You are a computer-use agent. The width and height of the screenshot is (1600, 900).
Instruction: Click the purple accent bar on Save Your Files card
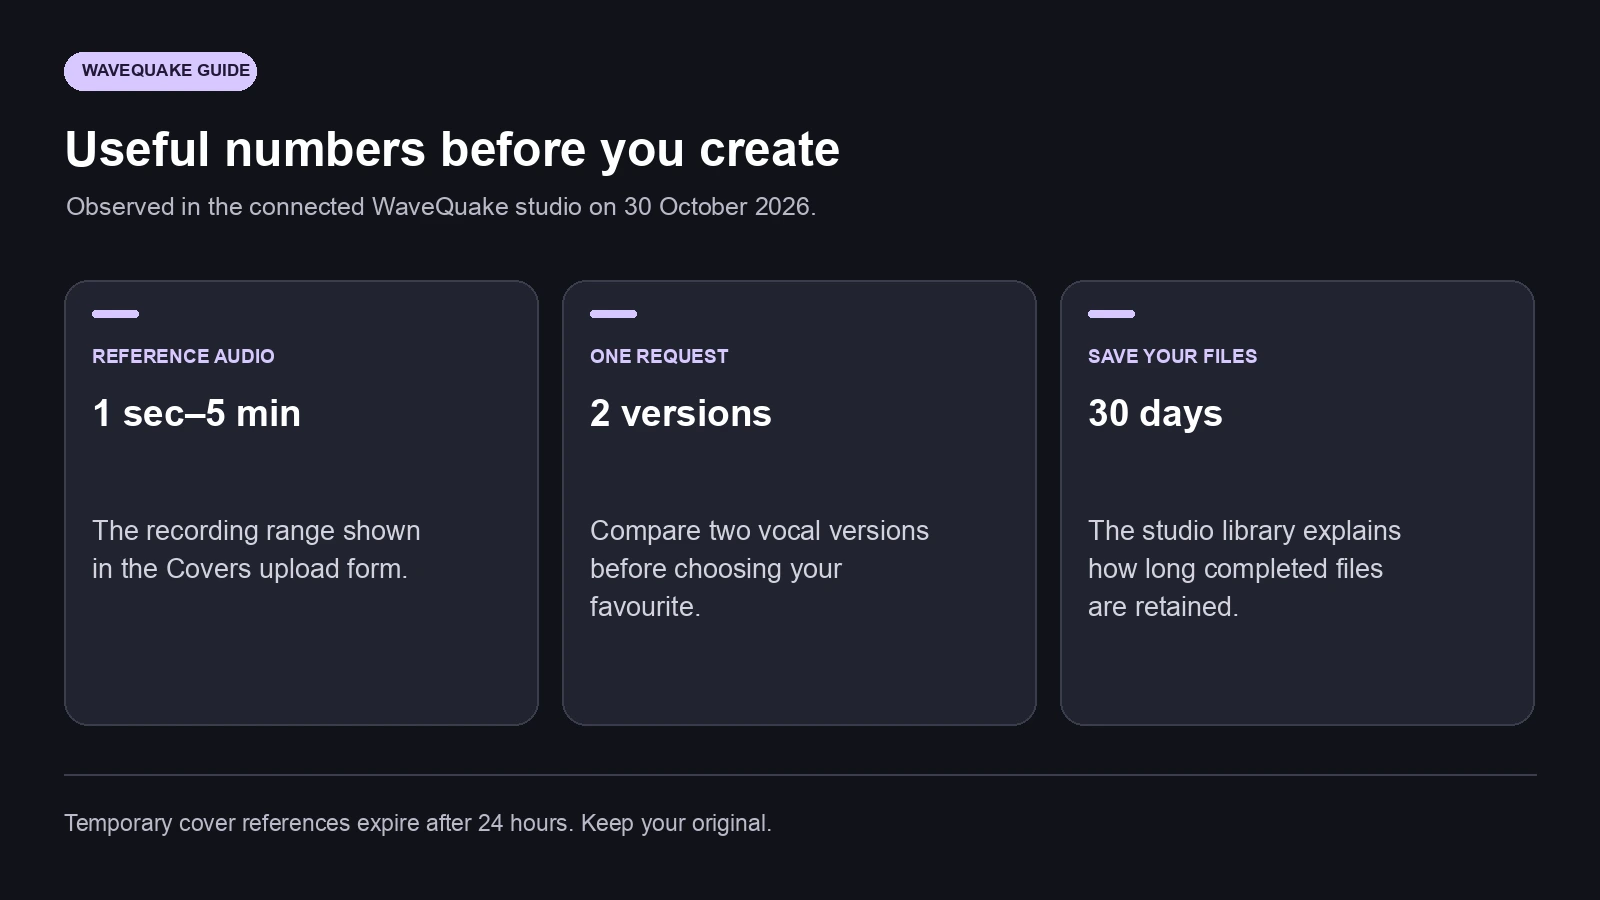1111,314
